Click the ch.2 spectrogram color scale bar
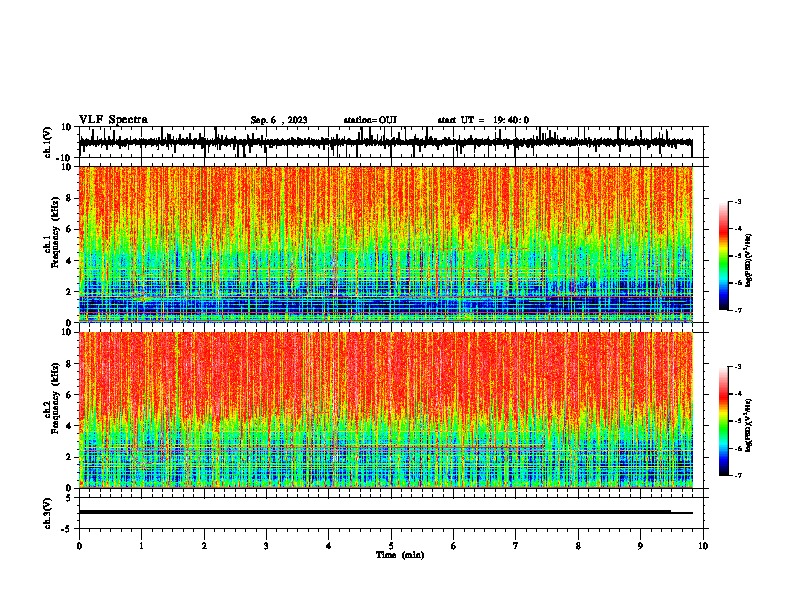The height and width of the screenshot is (612, 792). (x=723, y=421)
